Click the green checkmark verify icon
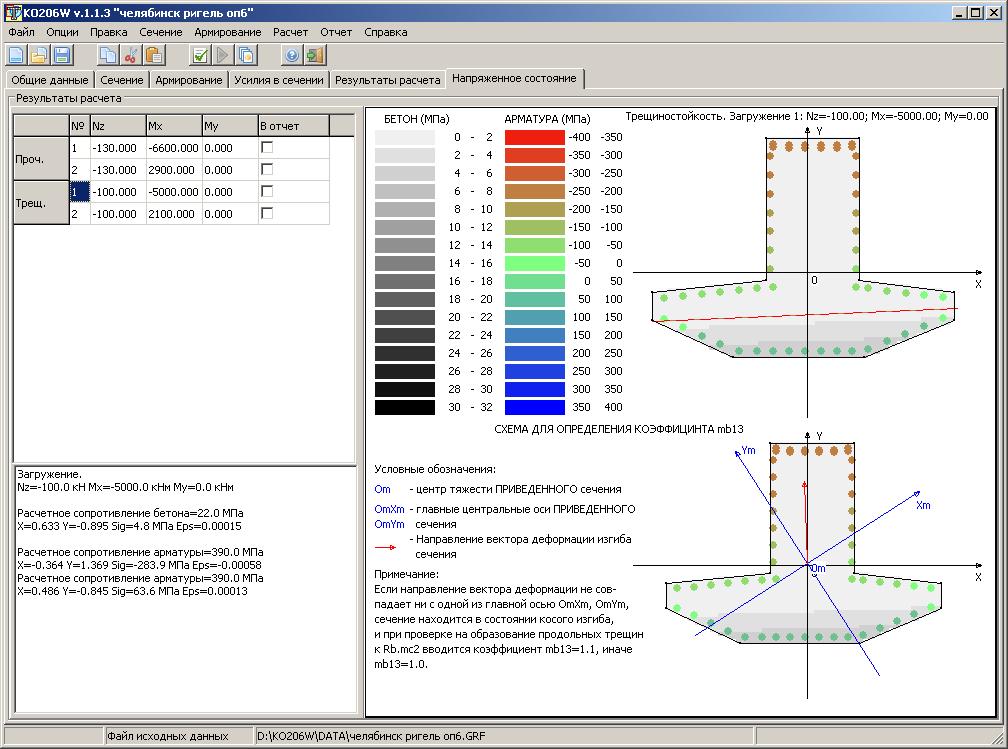Image resolution: width=1008 pixels, height=749 pixels. click(200, 55)
